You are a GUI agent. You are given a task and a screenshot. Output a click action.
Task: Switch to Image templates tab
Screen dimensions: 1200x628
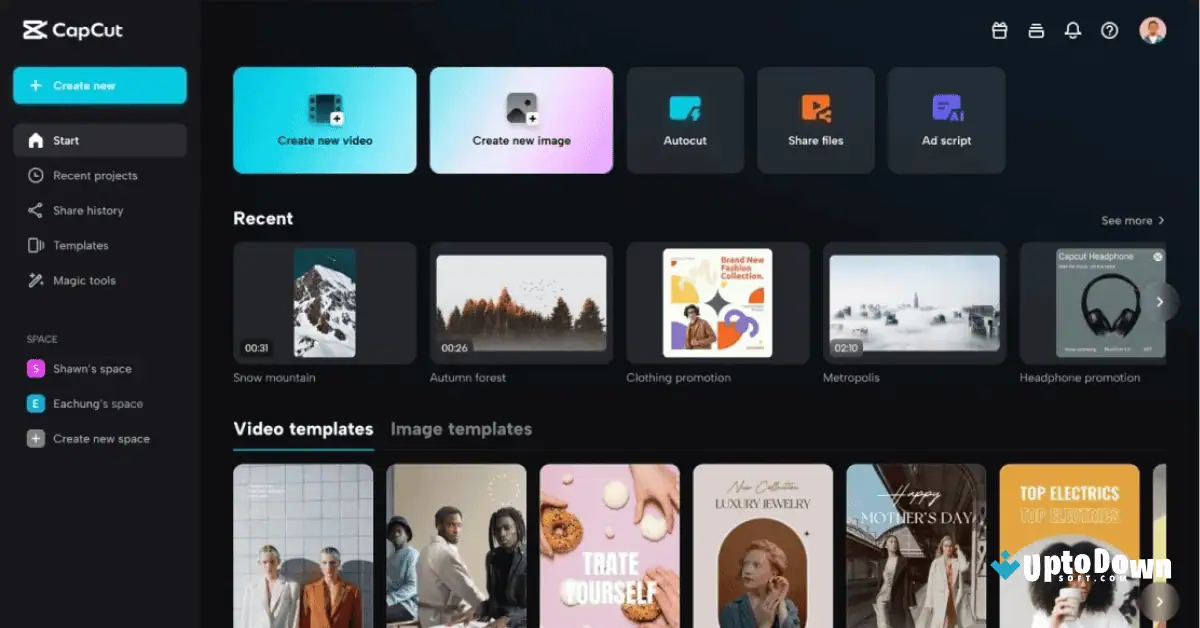(x=461, y=429)
